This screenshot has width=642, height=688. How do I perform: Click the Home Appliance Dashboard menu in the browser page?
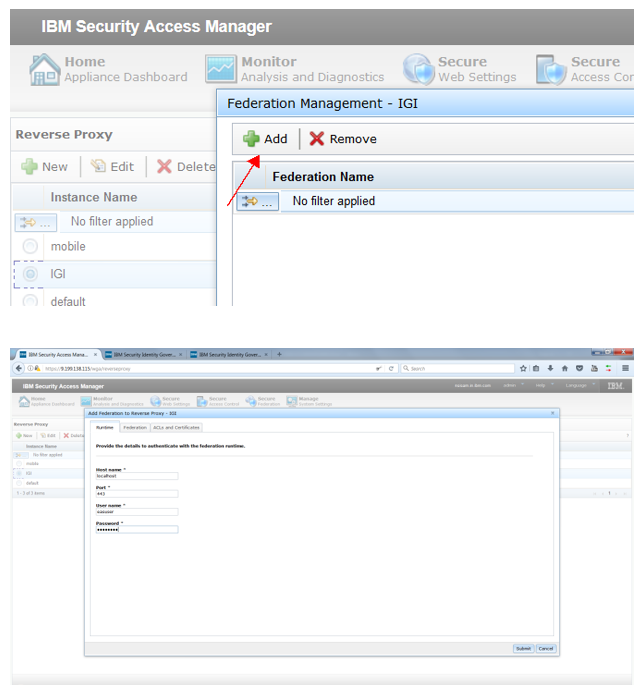pos(47,401)
